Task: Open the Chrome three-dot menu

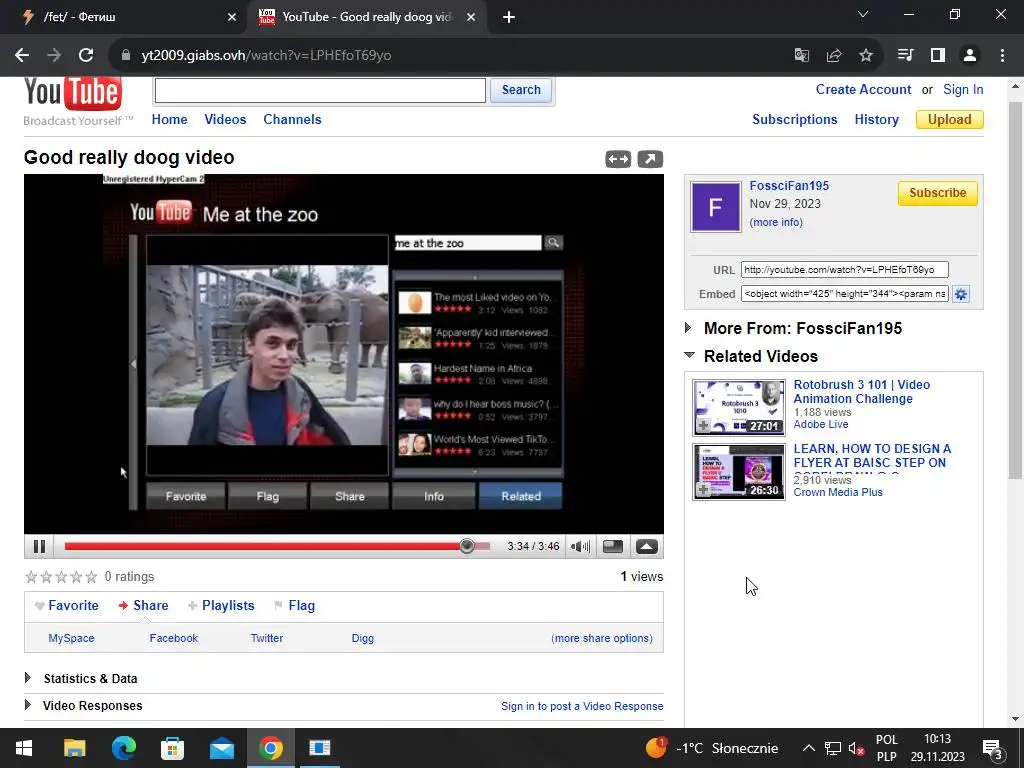Action: click(1002, 56)
